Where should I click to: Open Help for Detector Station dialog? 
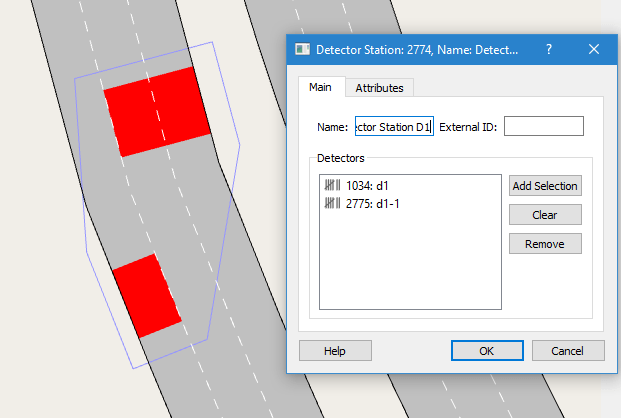(x=335, y=351)
